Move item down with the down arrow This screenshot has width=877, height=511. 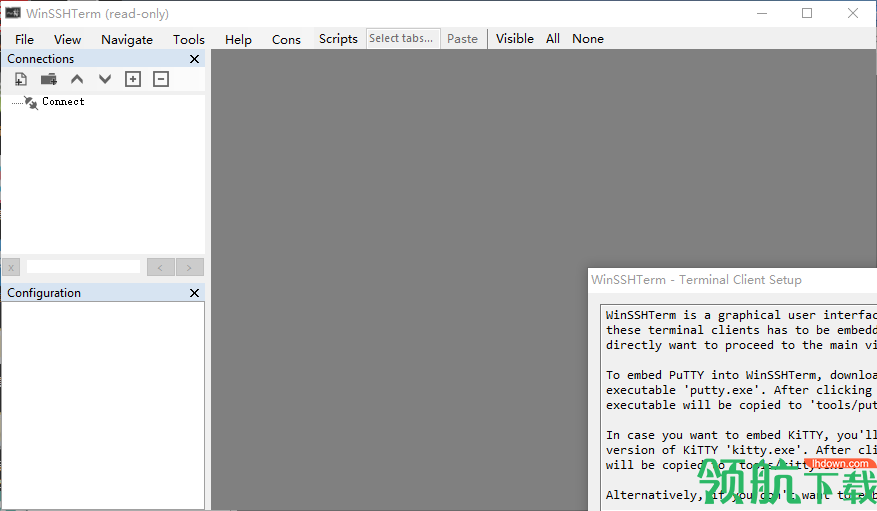(105, 79)
